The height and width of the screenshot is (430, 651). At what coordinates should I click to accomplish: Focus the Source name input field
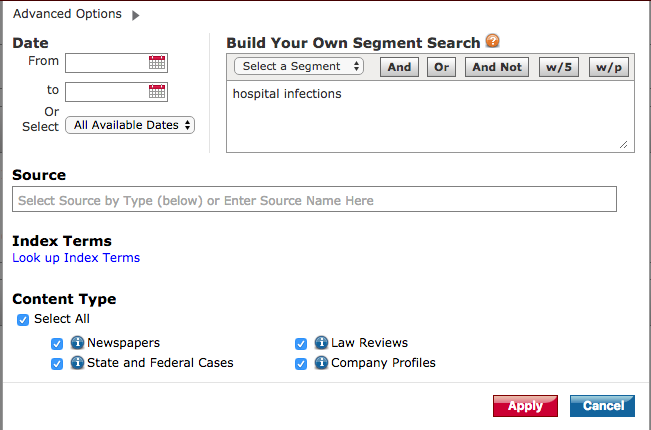point(314,199)
